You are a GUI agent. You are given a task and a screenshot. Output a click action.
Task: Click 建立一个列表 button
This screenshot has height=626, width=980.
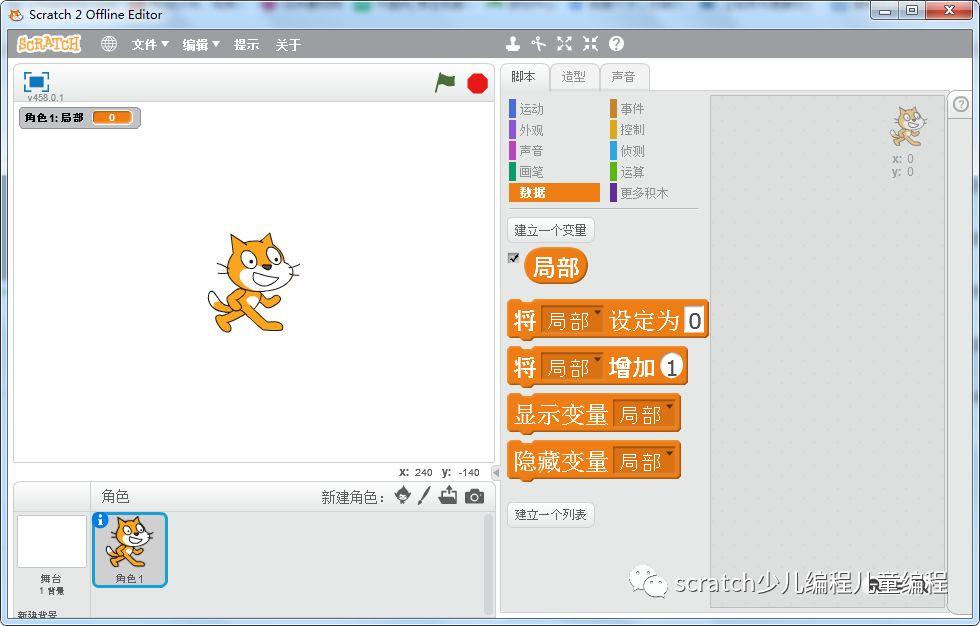pyautogui.click(x=550, y=514)
